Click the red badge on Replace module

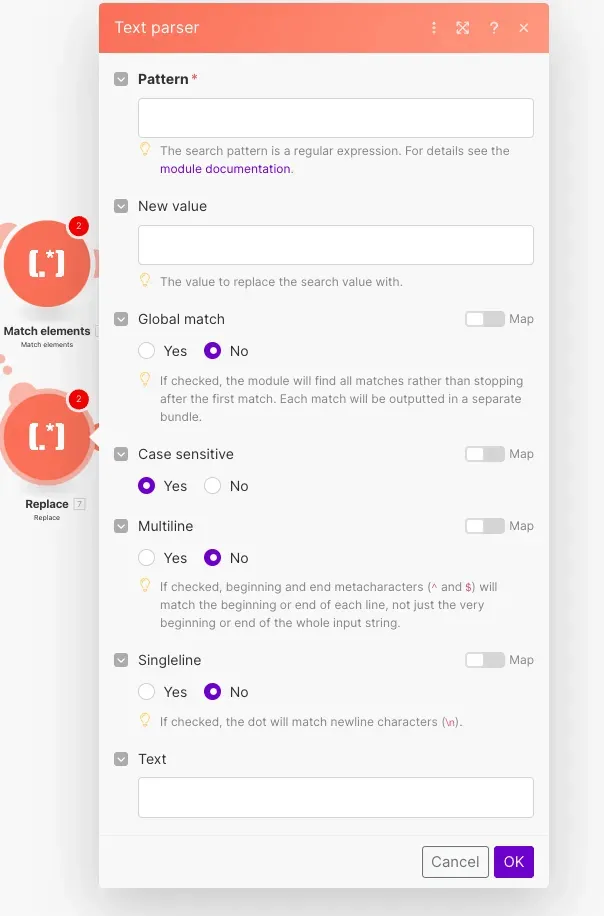tap(79, 400)
